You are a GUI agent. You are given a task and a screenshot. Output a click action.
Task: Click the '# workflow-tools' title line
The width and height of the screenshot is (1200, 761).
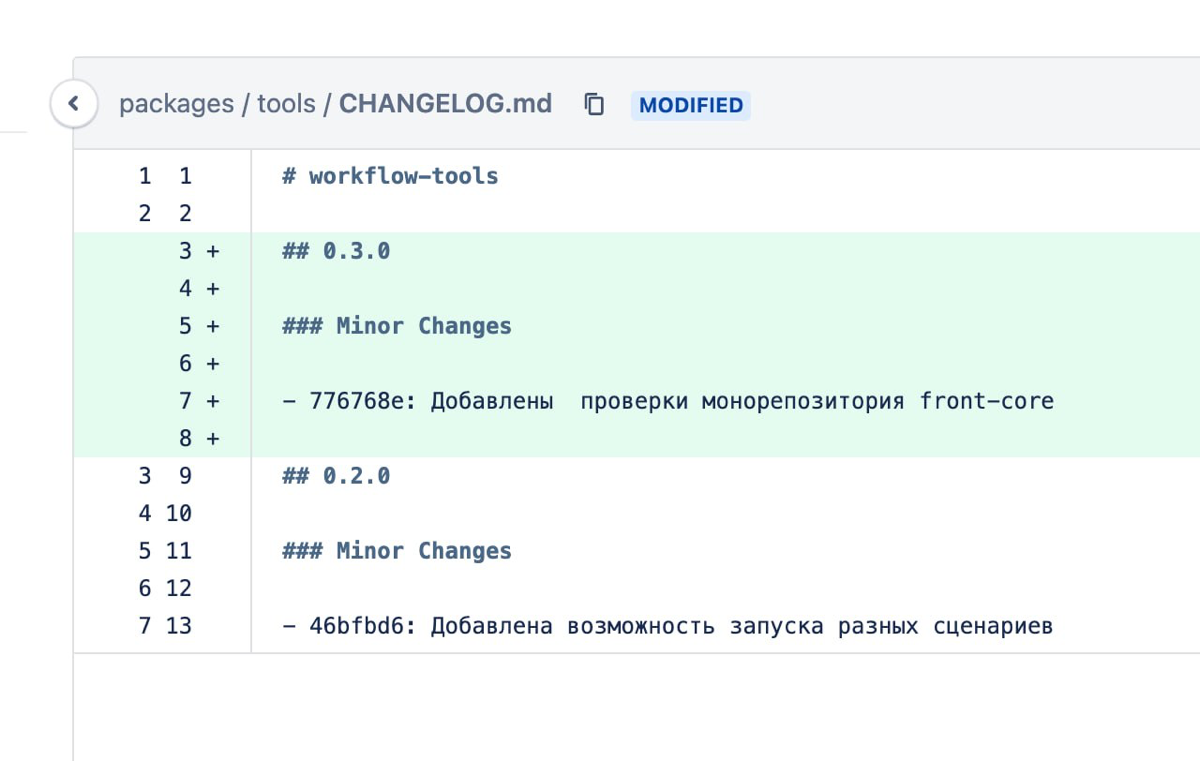tap(390, 175)
